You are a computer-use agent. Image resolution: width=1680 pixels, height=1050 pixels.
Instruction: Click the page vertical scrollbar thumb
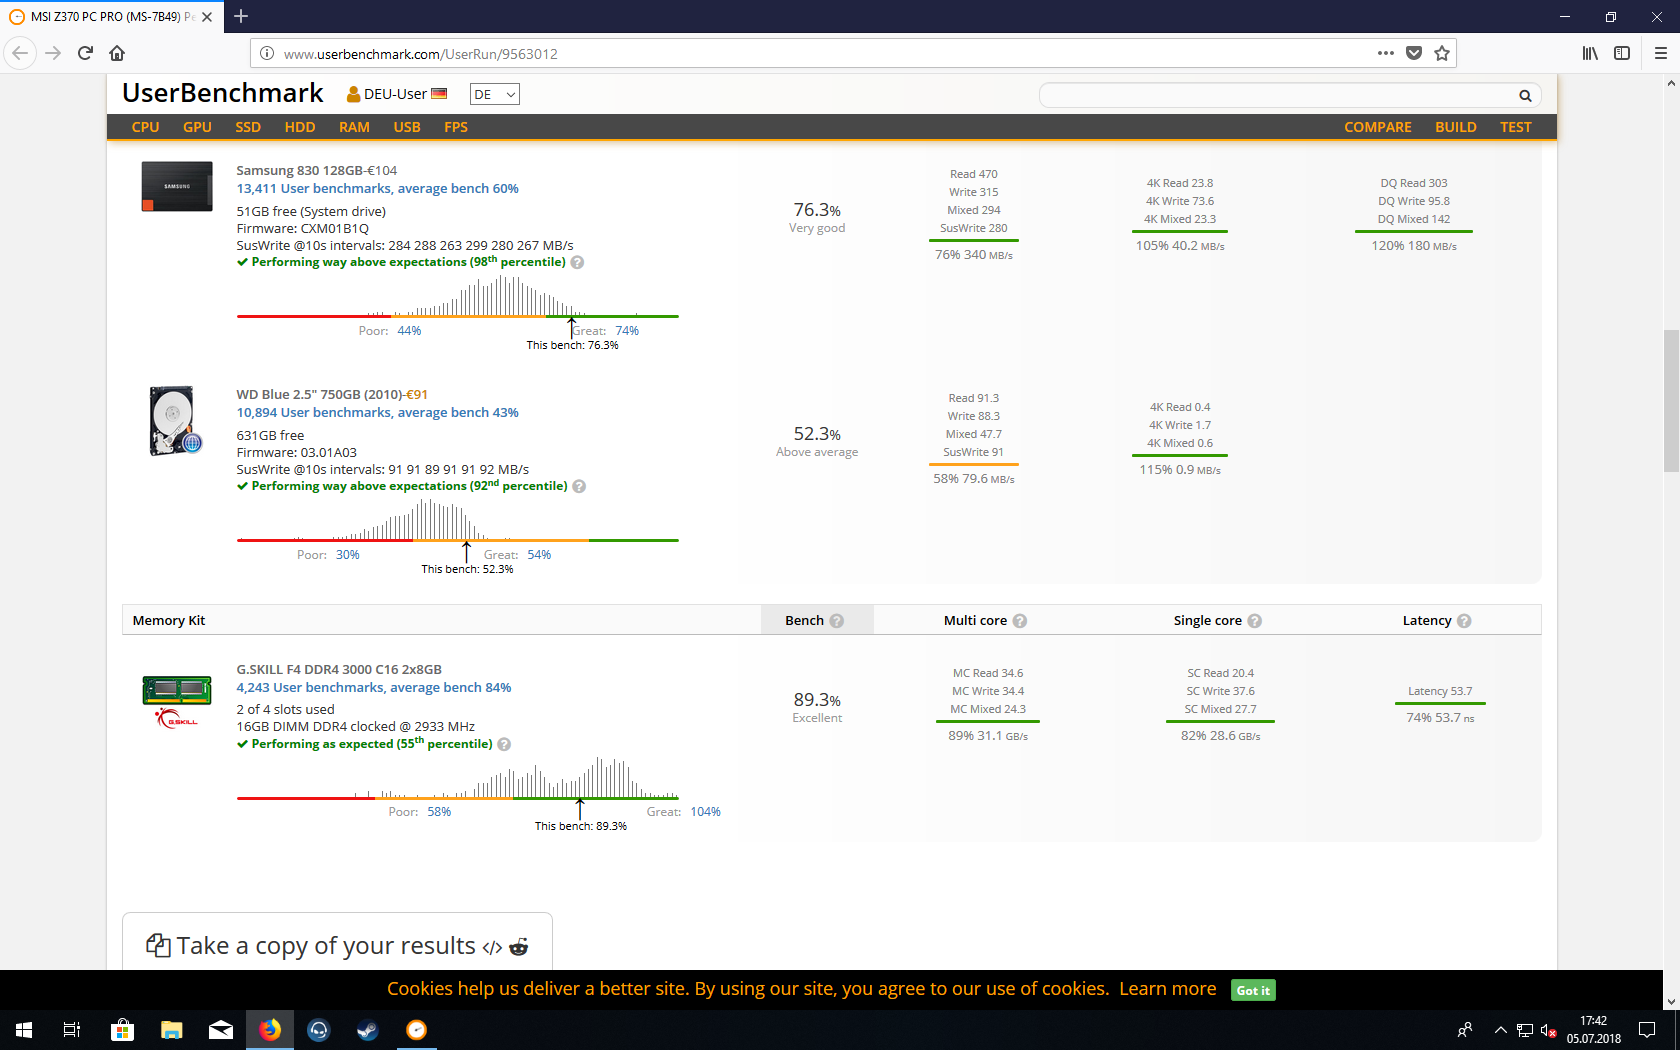tap(1671, 400)
